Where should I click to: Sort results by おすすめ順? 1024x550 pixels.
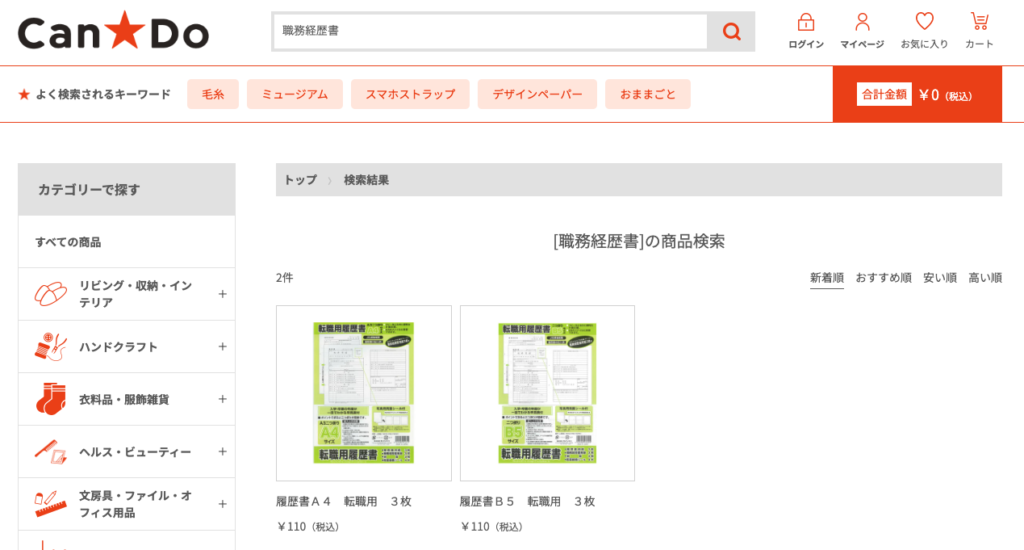(883, 277)
